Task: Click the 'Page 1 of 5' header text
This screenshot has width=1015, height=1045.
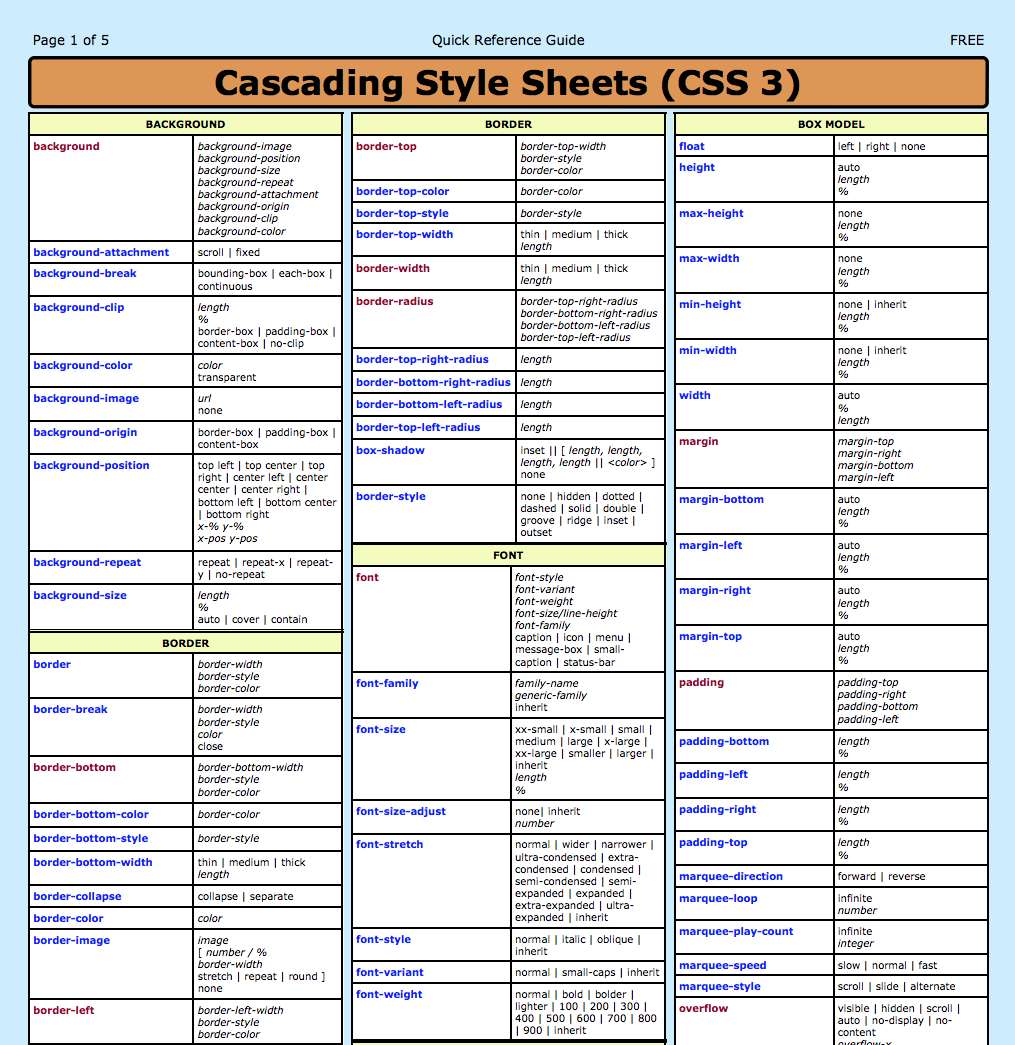Action: point(71,40)
